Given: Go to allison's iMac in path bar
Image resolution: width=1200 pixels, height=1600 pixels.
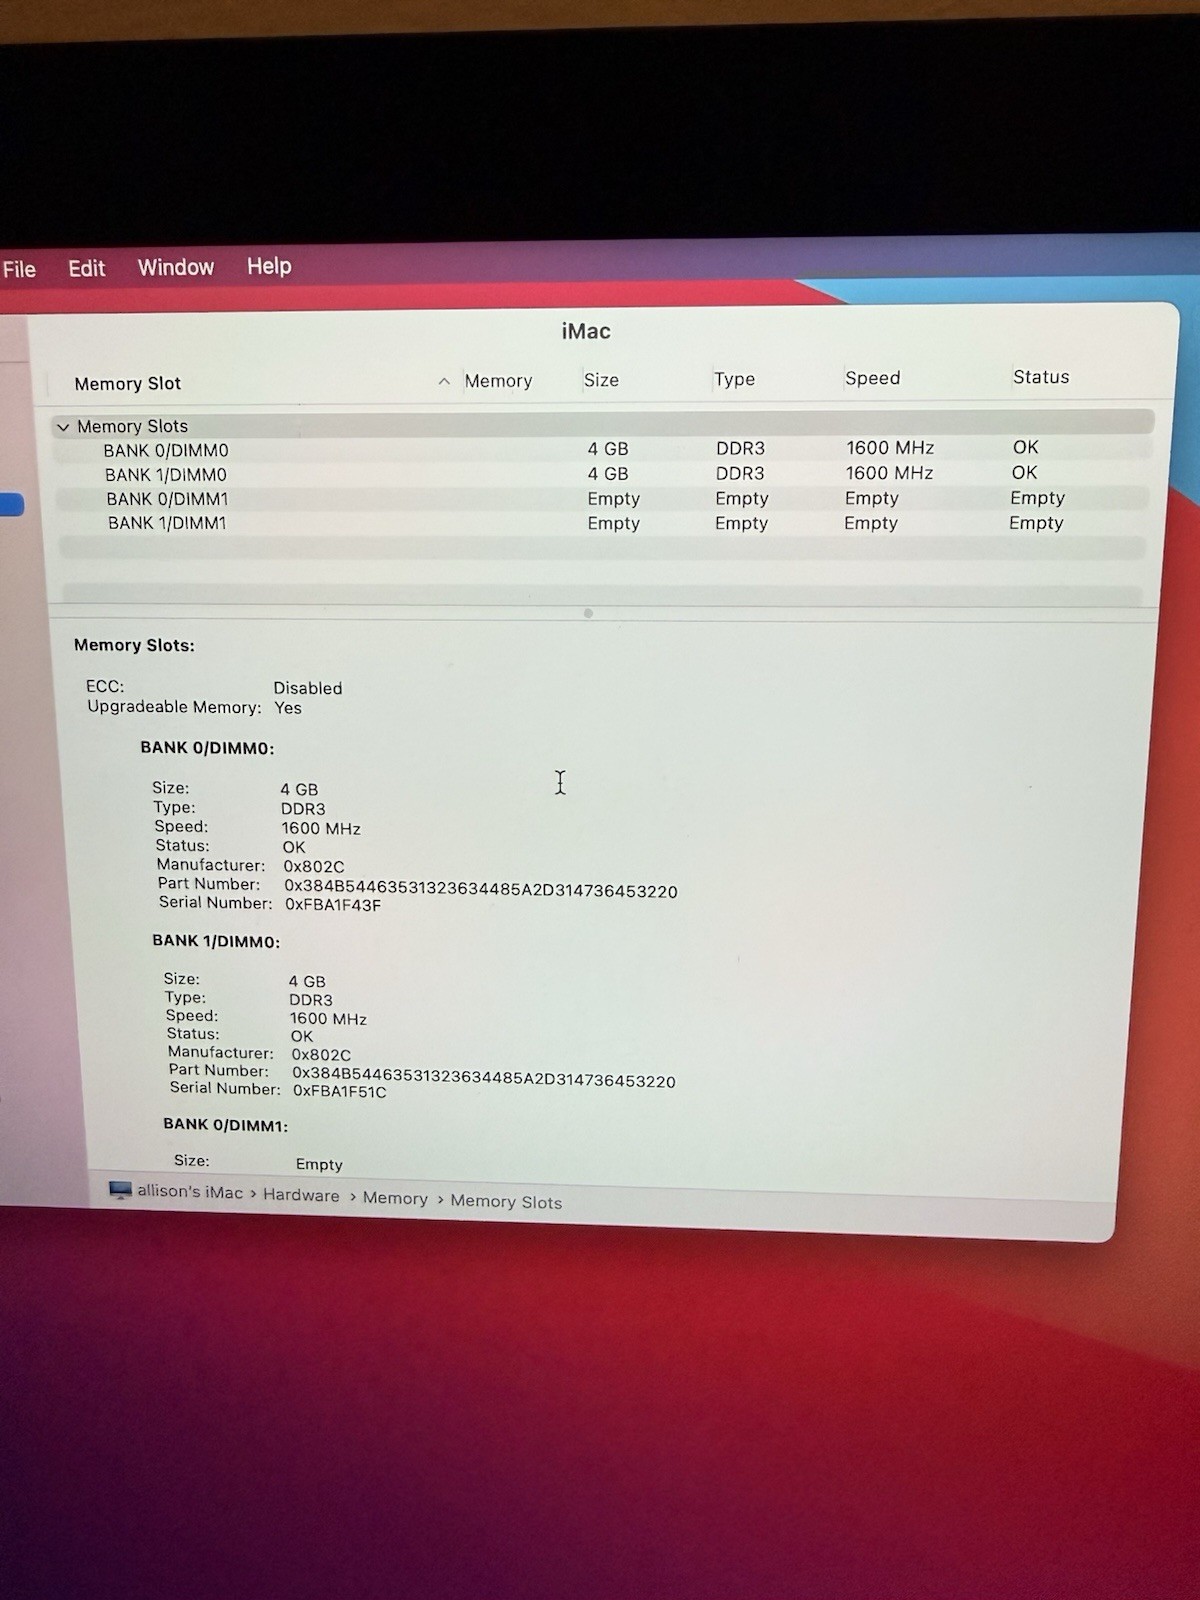Looking at the screenshot, I should [x=190, y=1192].
